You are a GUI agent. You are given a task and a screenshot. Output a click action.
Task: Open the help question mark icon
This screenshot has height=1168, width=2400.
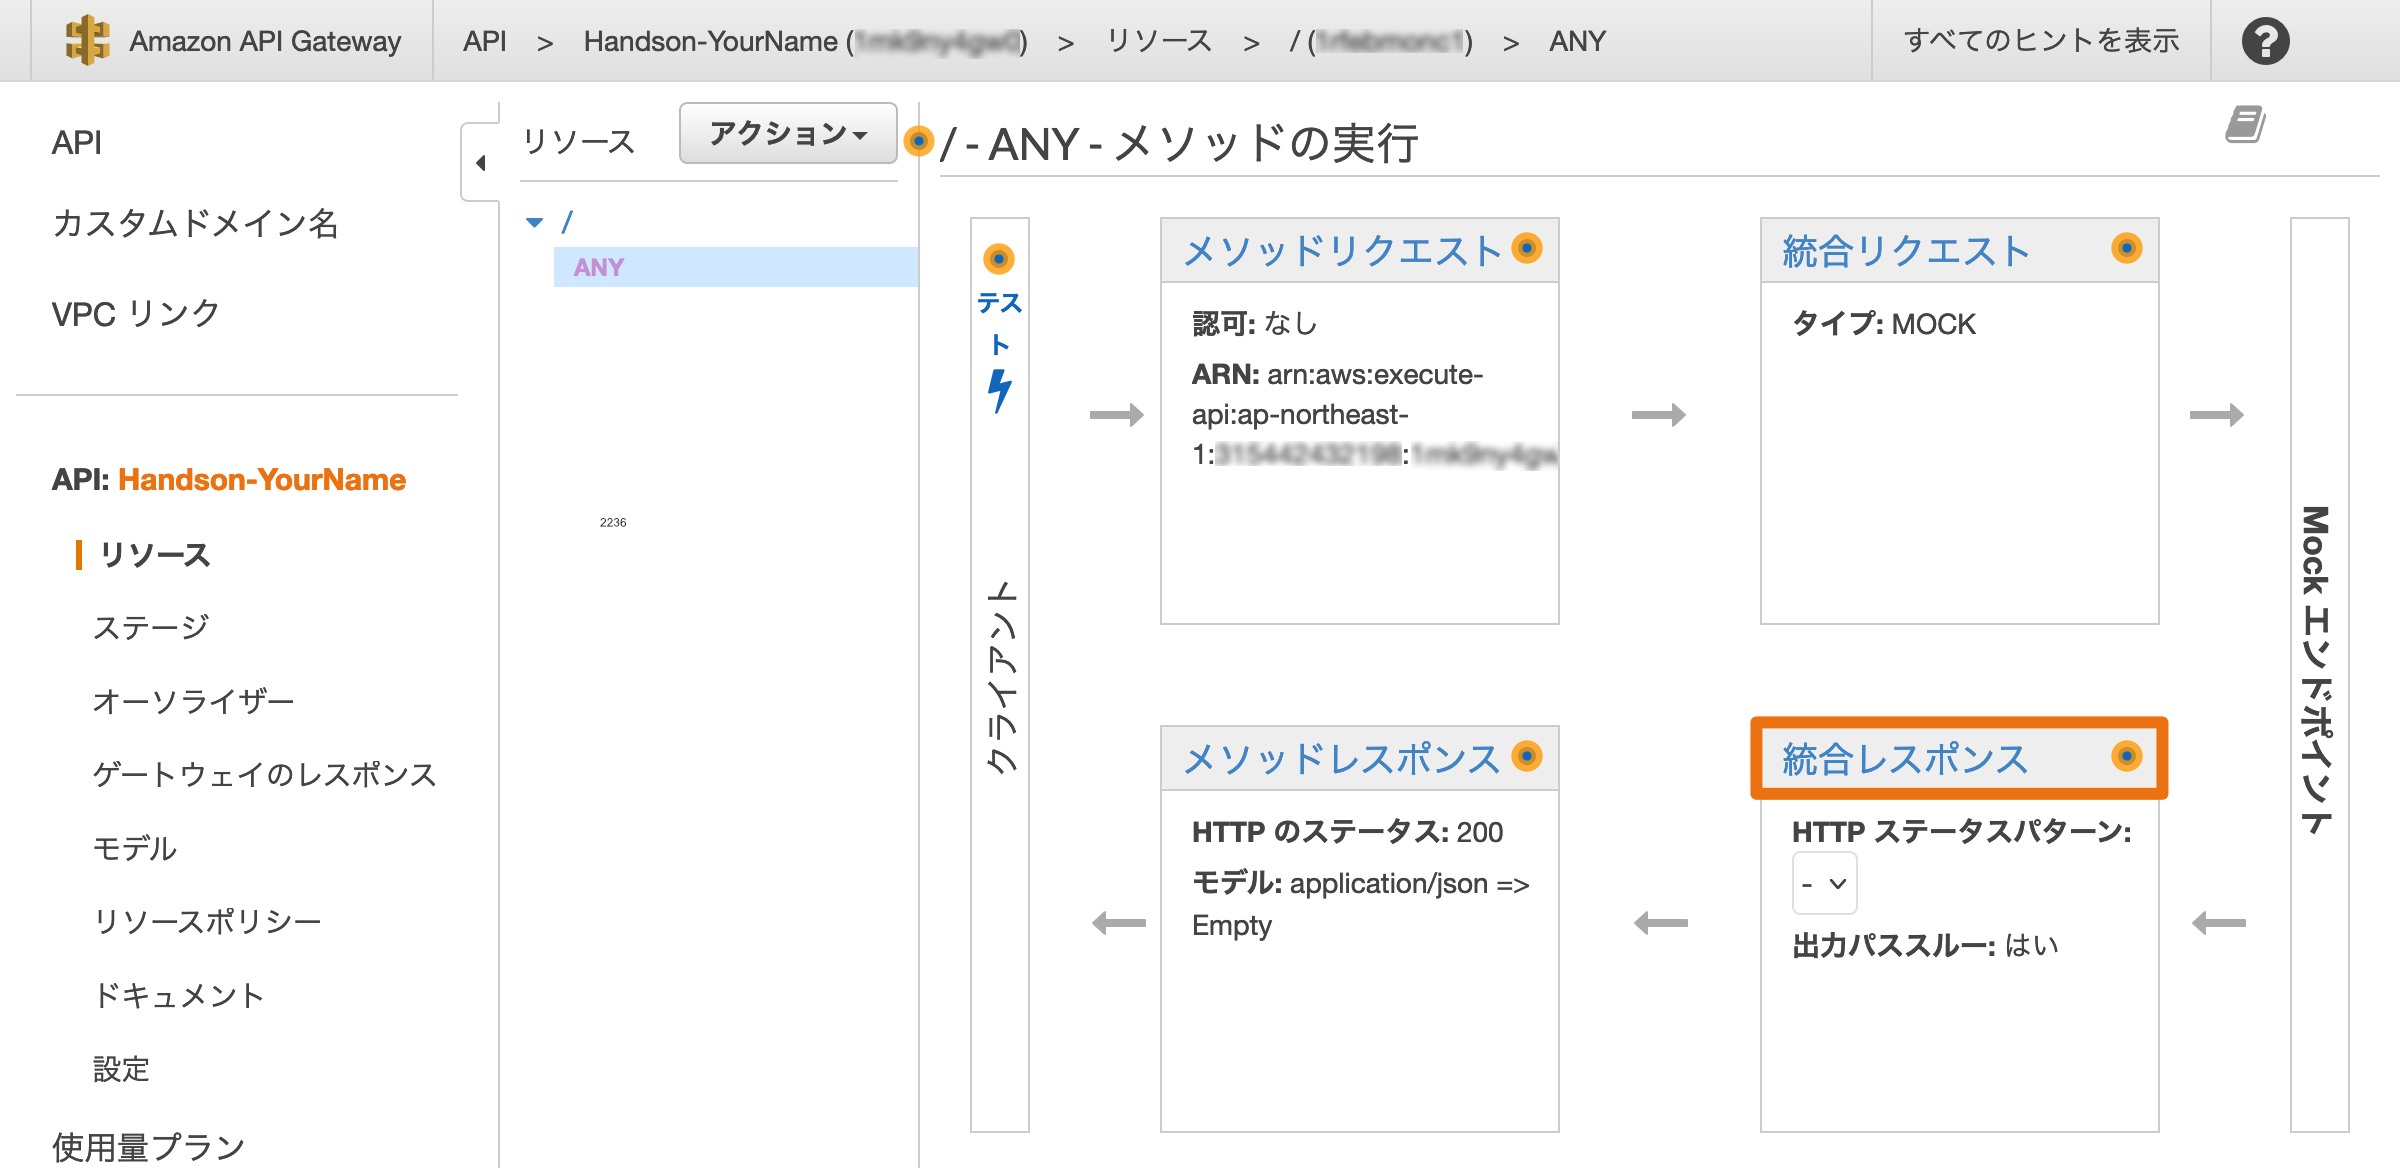coord(2265,41)
